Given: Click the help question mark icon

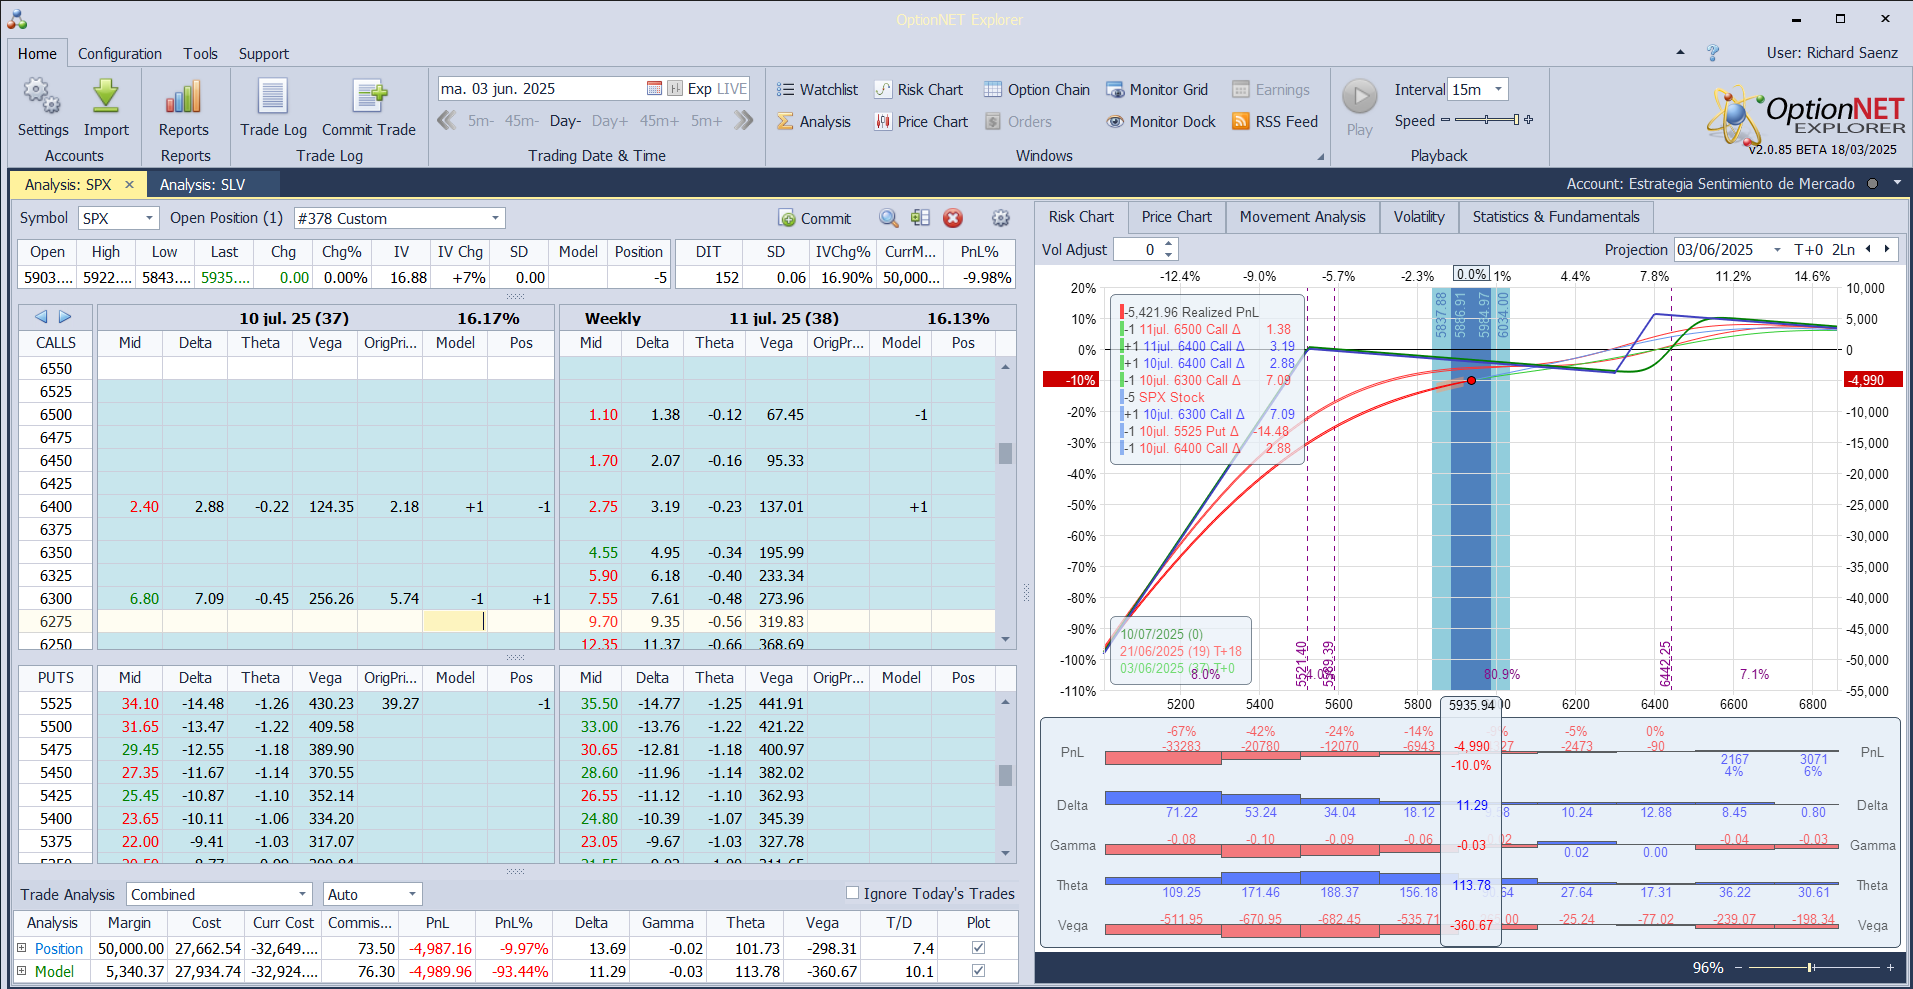Looking at the screenshot, I should [x=1712, y=53].
